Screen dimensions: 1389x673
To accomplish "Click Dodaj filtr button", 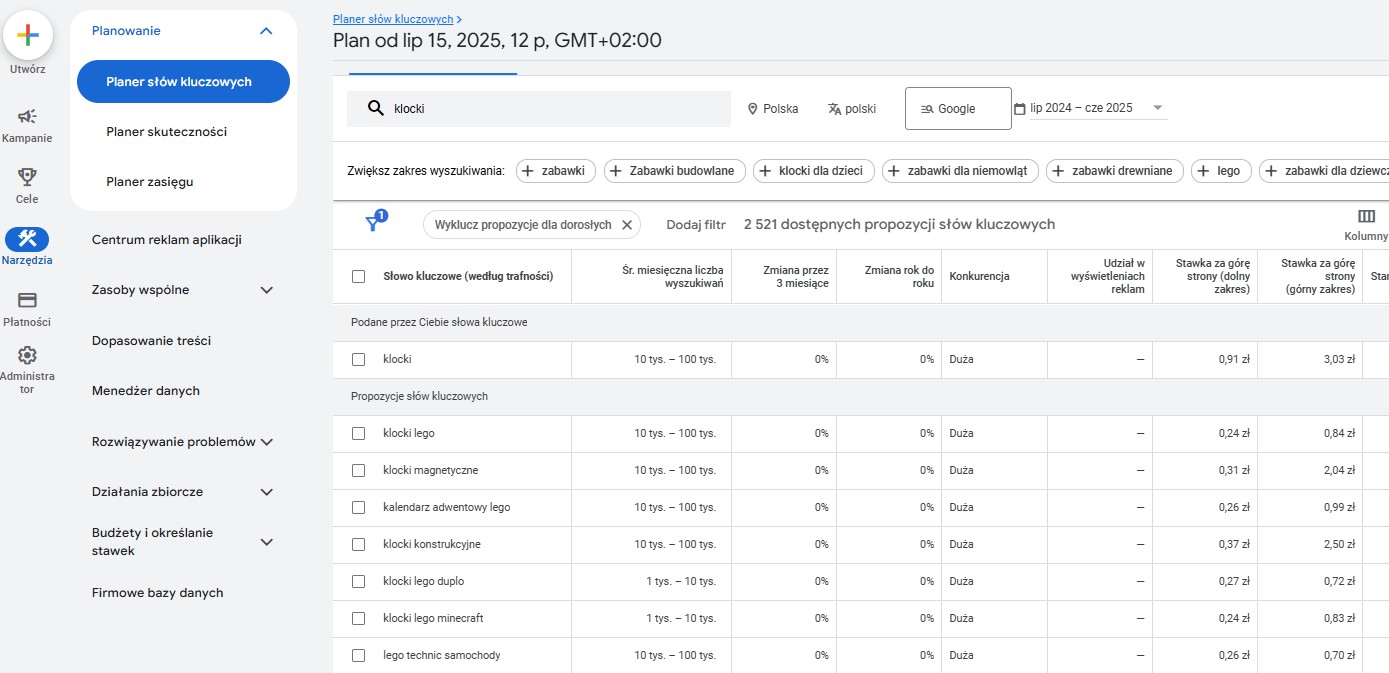I will point(696,225).
